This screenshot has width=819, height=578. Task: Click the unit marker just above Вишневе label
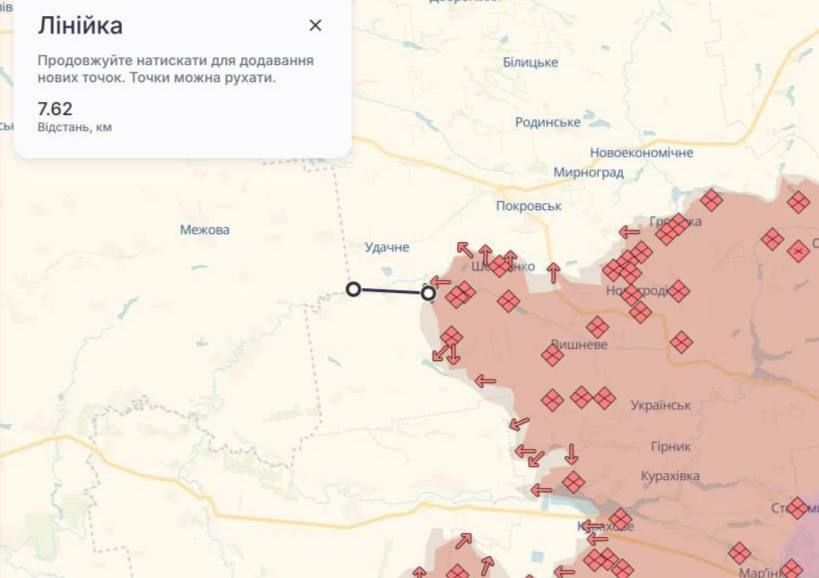597,327
